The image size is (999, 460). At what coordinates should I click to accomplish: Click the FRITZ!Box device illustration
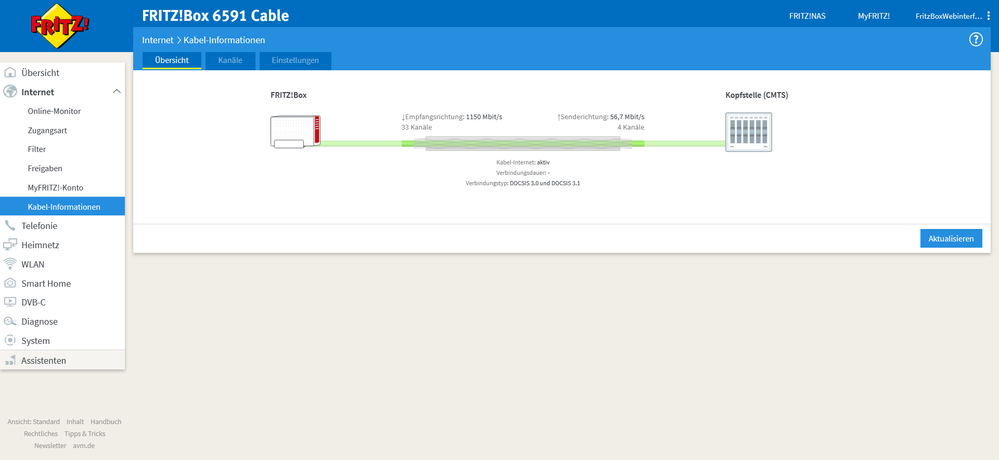pyautogui.click(x=296, y=132)
